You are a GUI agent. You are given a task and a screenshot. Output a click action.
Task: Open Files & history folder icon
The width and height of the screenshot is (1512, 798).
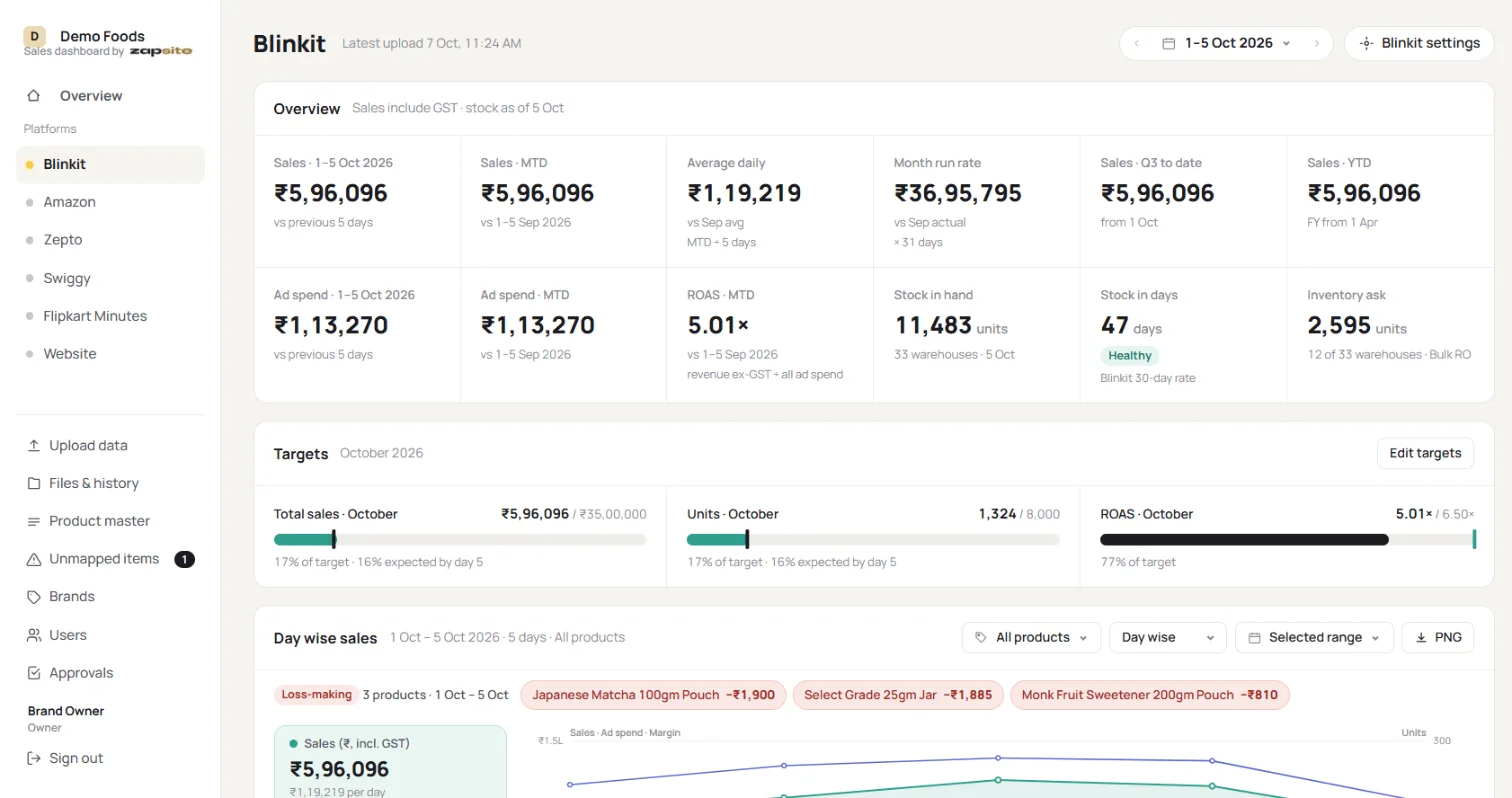coord(34,483)
